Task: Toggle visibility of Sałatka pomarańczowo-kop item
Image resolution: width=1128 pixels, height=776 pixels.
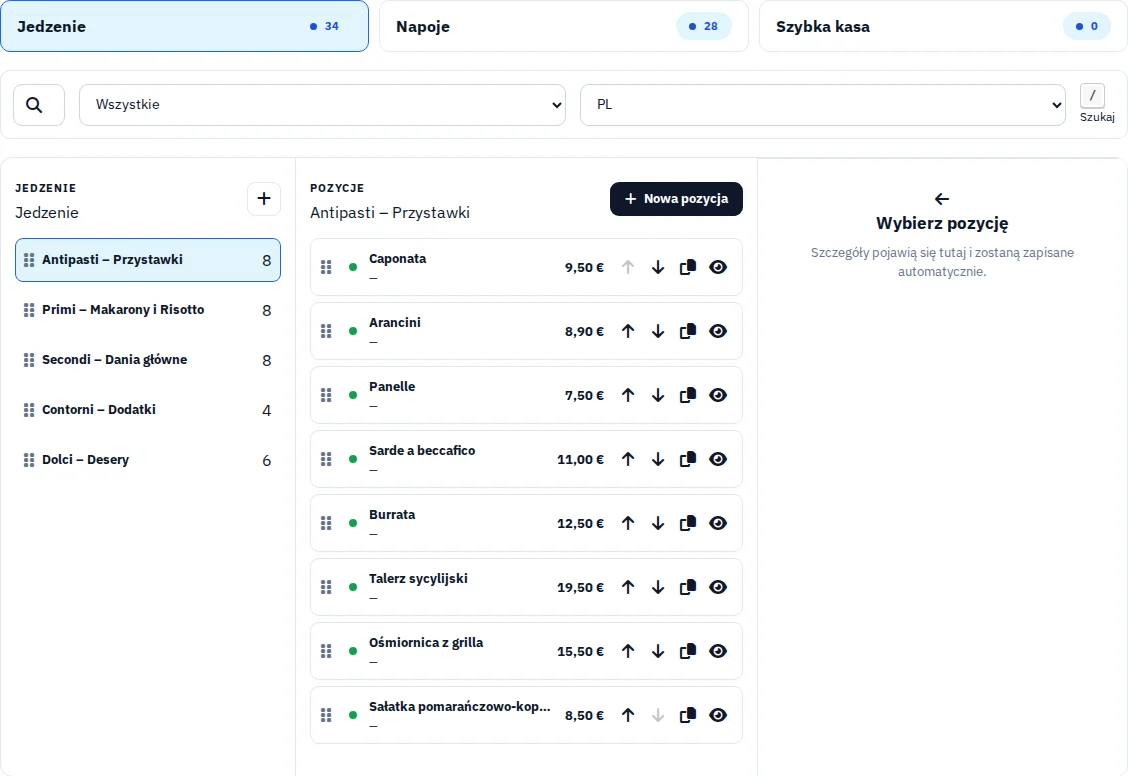Action: coord(718,716)
